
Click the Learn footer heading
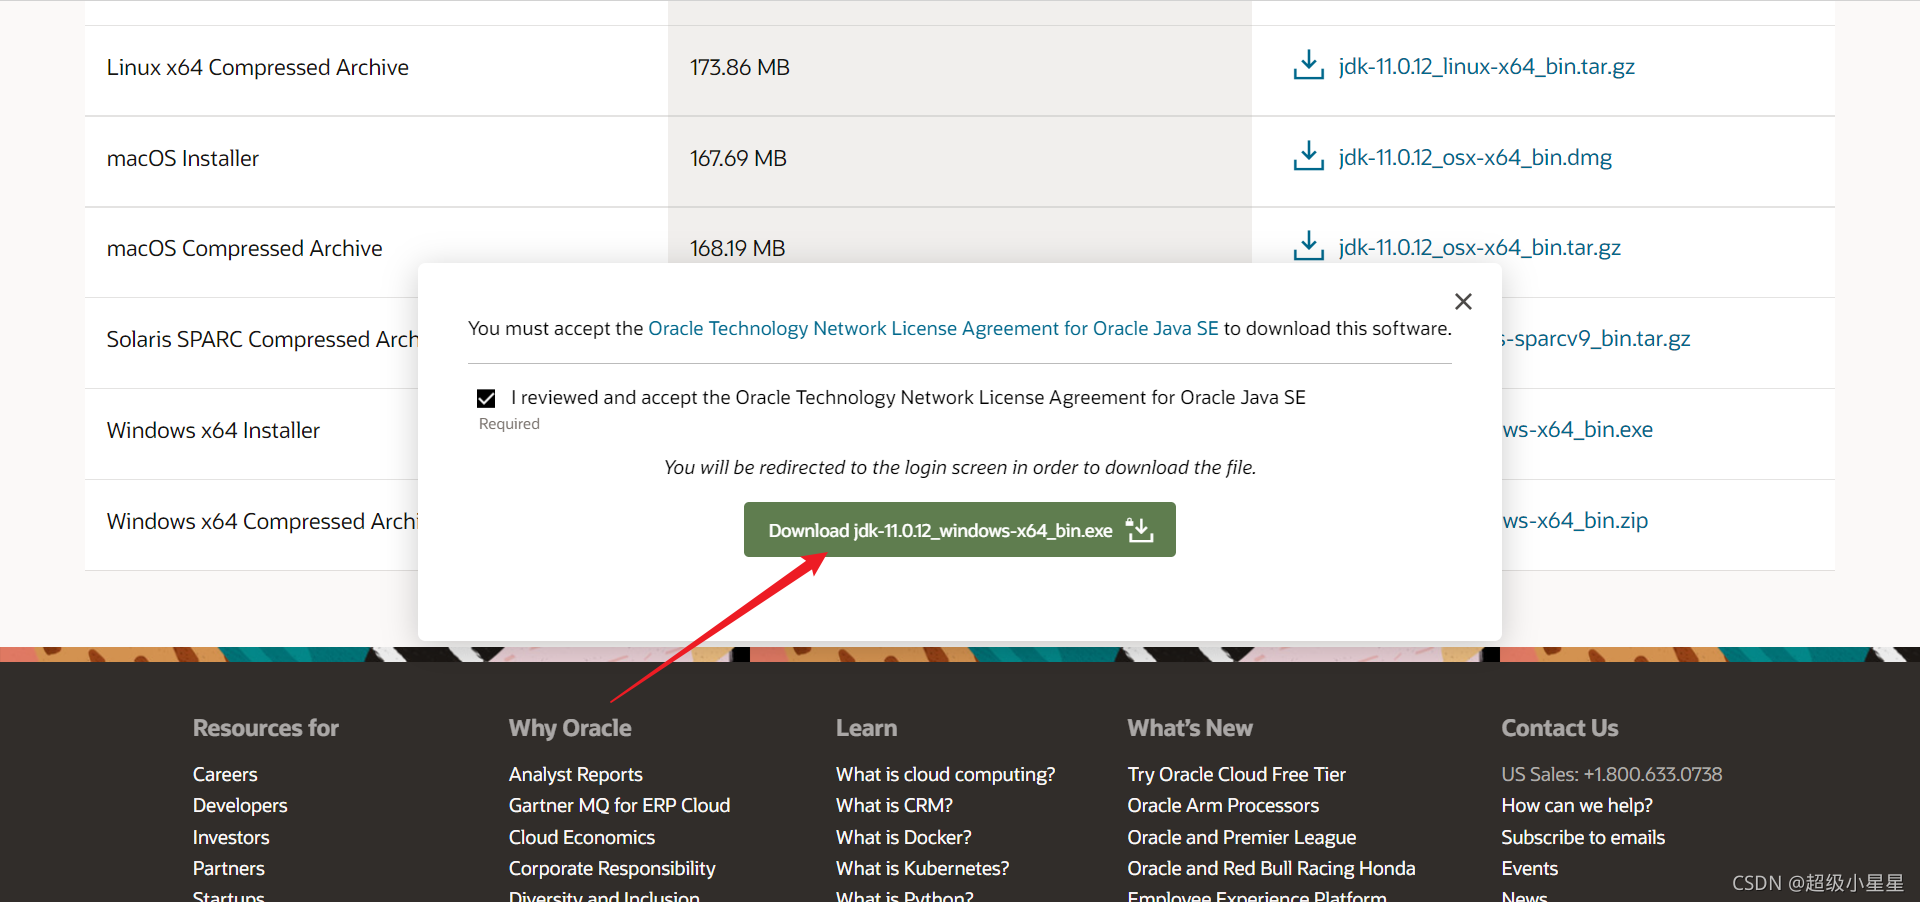pyautogui.click(x=866, y=728)
